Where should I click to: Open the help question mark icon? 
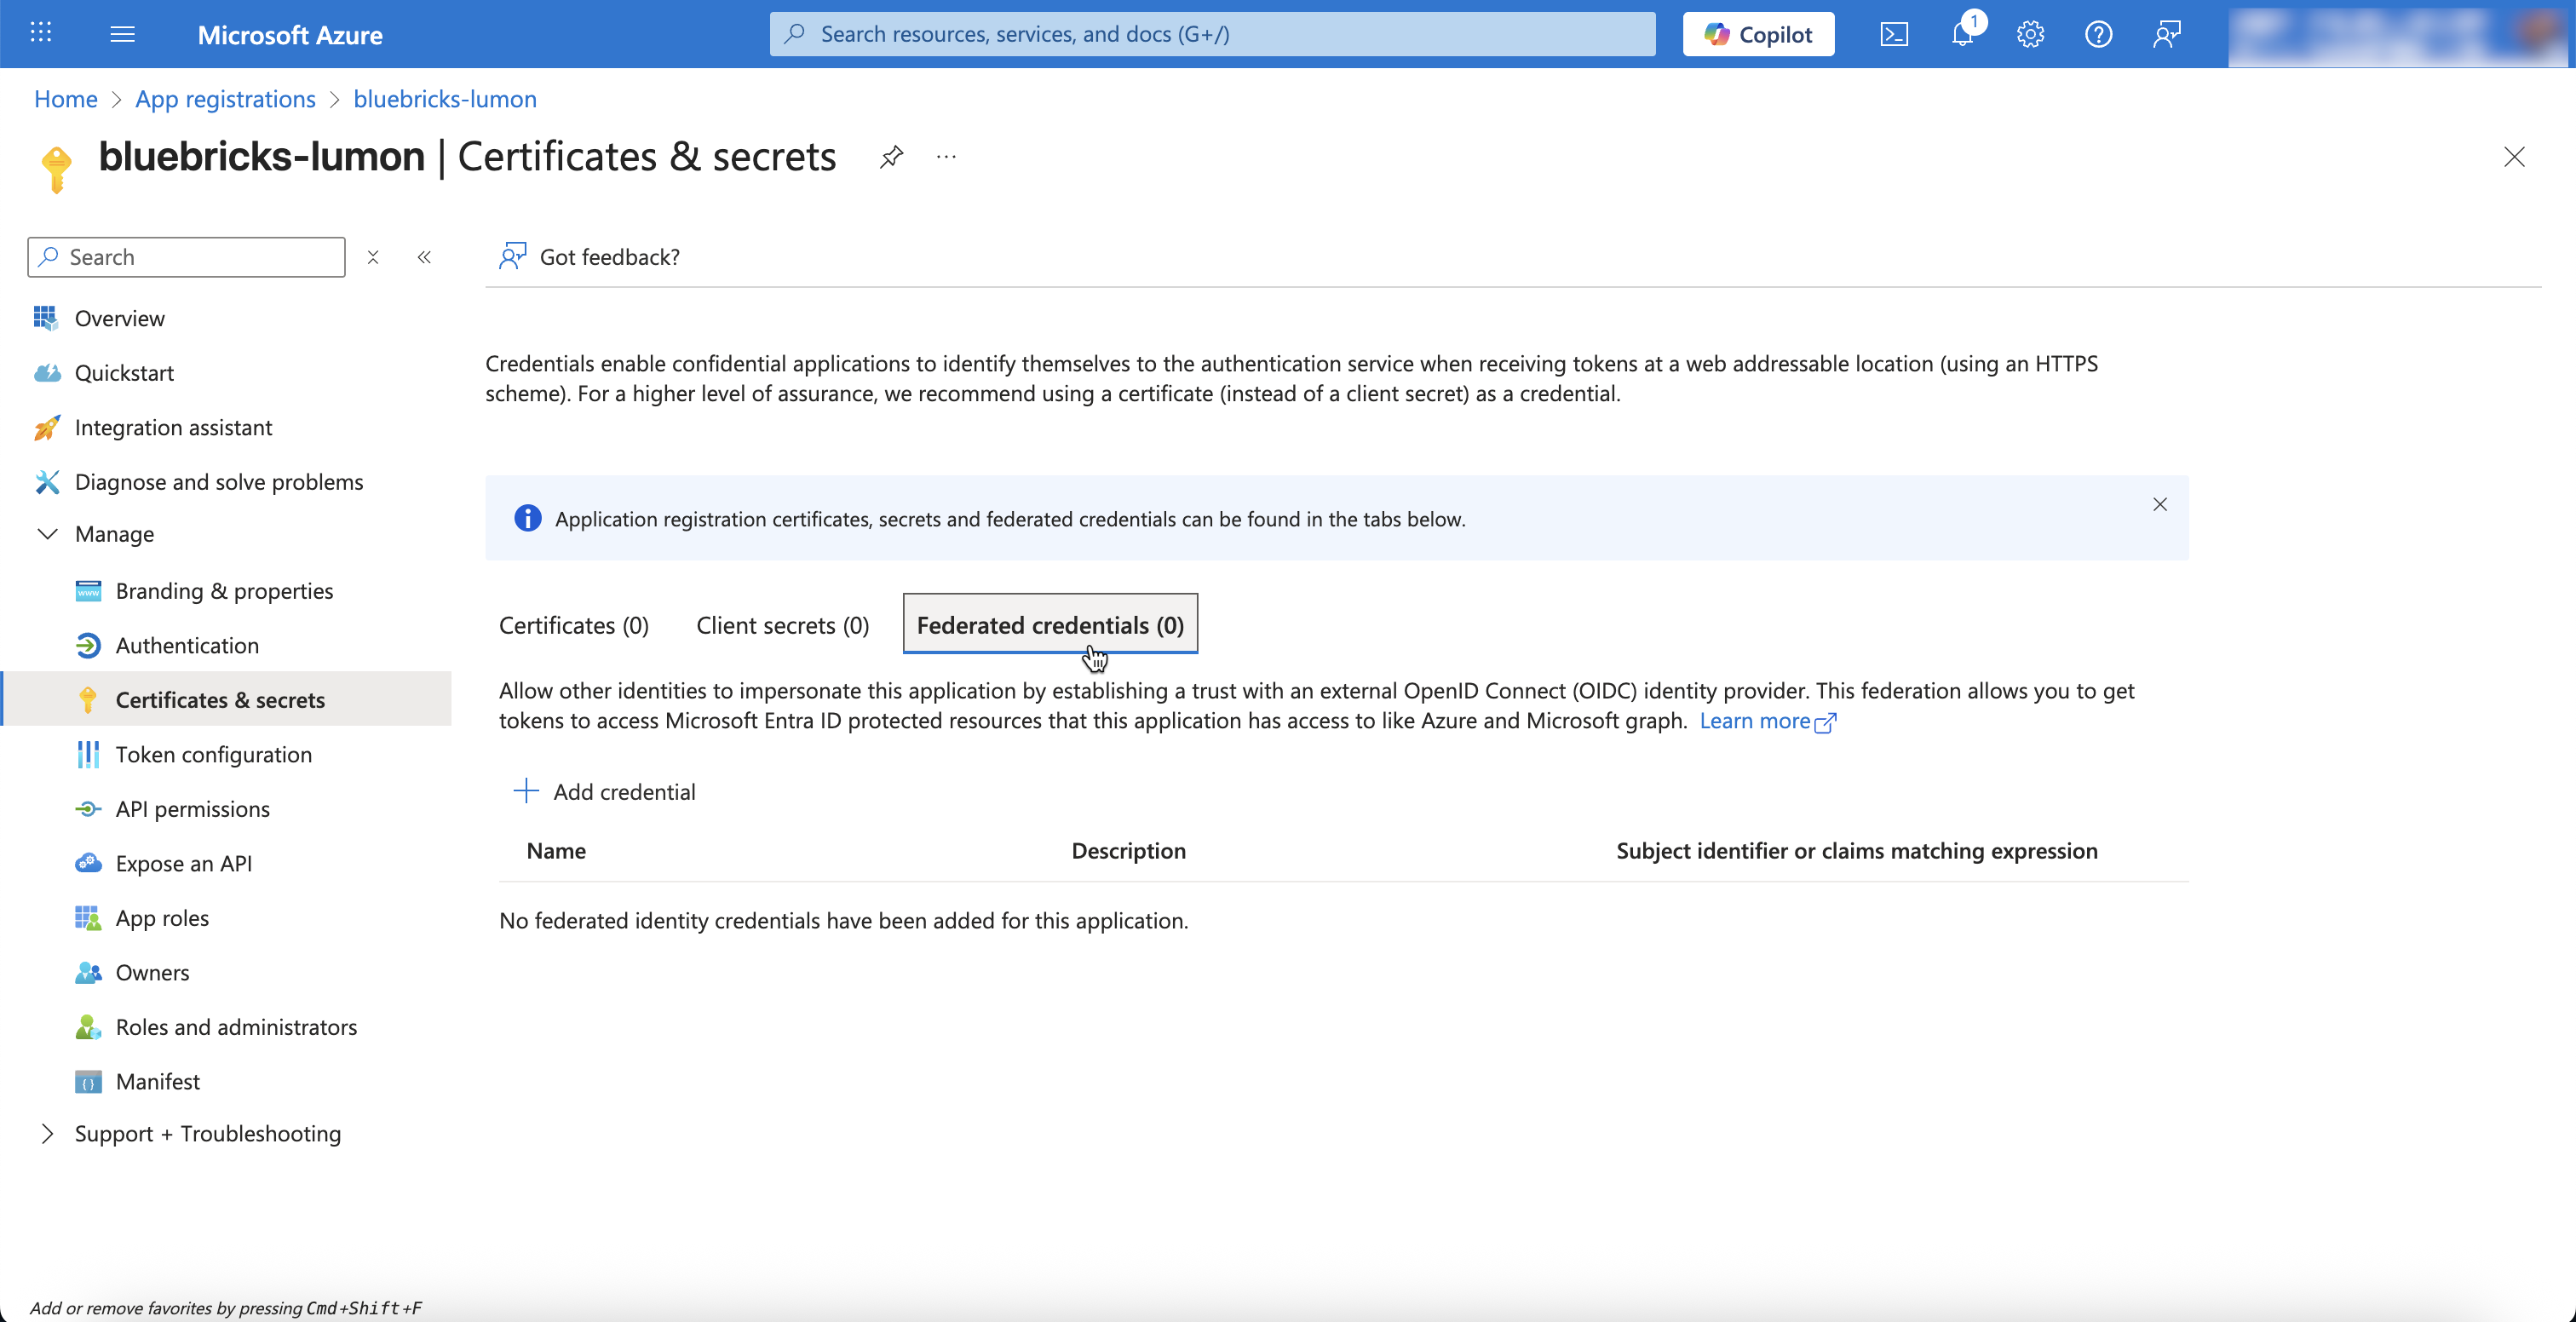point(2098,35)
